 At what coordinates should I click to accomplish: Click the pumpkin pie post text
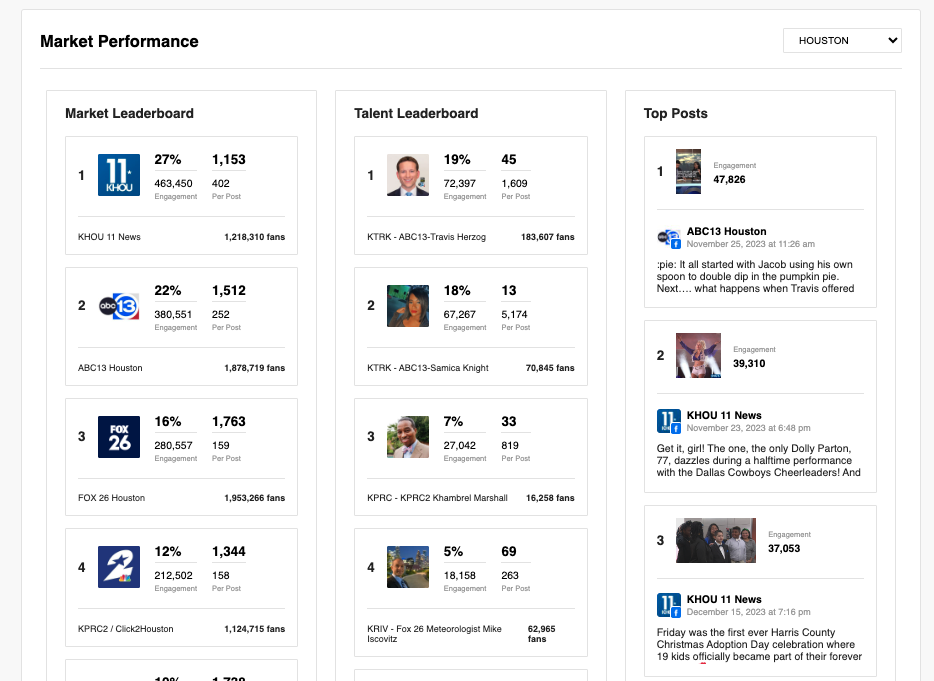pos(756,276)
